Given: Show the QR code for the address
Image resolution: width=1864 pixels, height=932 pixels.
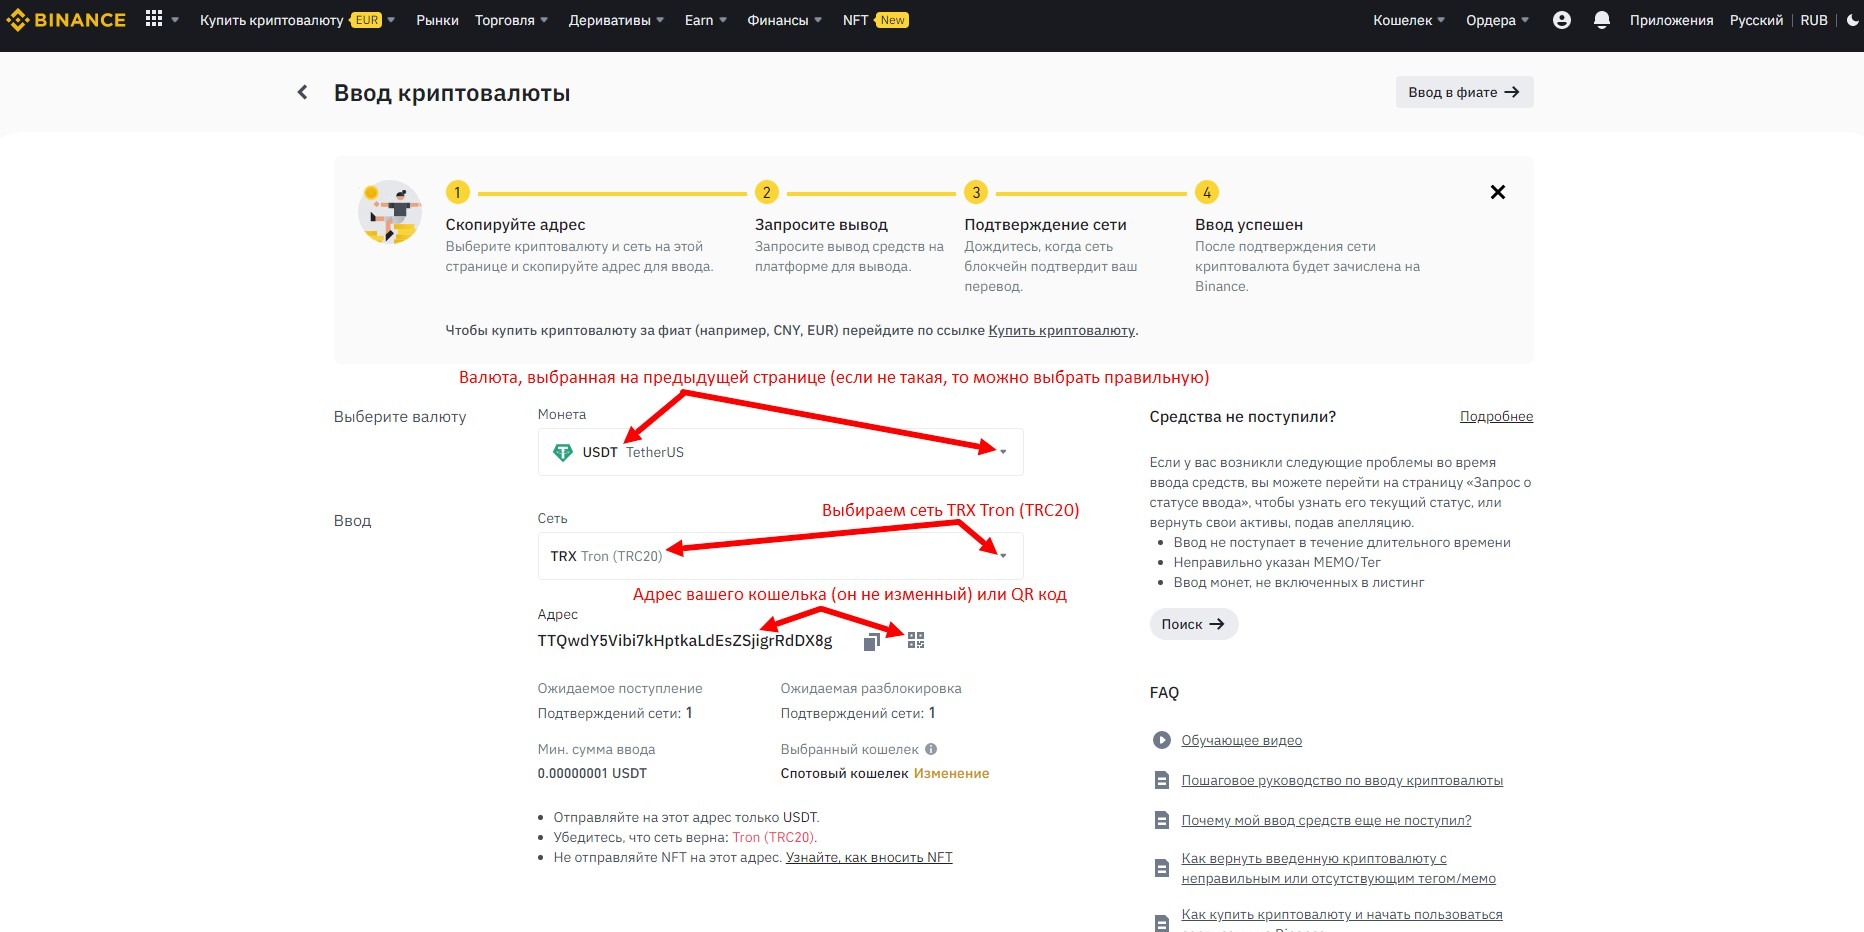Looking at the screenshot, I should pos(915,640).
